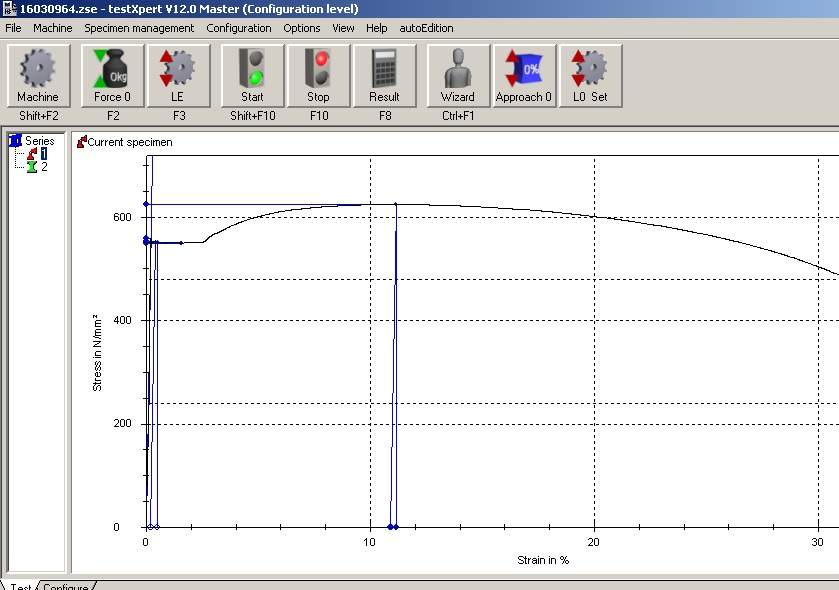This screenshot has height=590, width=839.
Task: Click the 30 strain axis value
Action: click(817, 542)
